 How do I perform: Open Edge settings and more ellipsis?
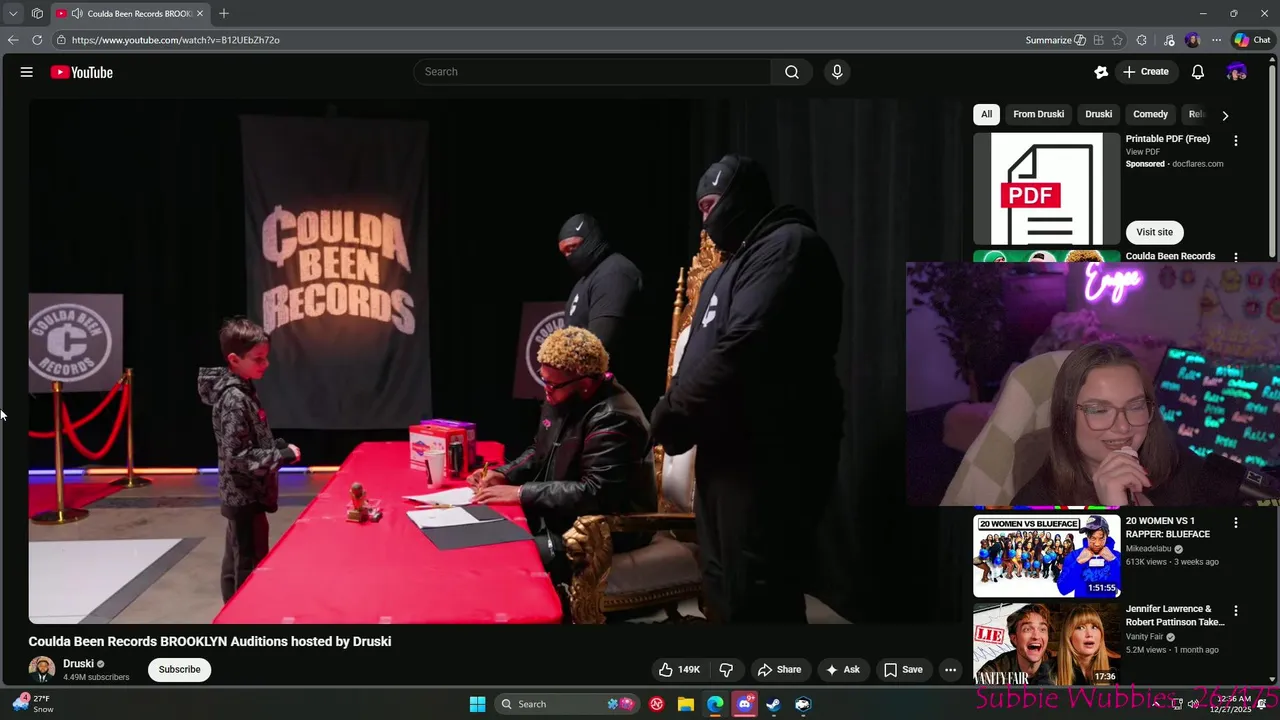pyautogui.click(x=1216, y=40)
